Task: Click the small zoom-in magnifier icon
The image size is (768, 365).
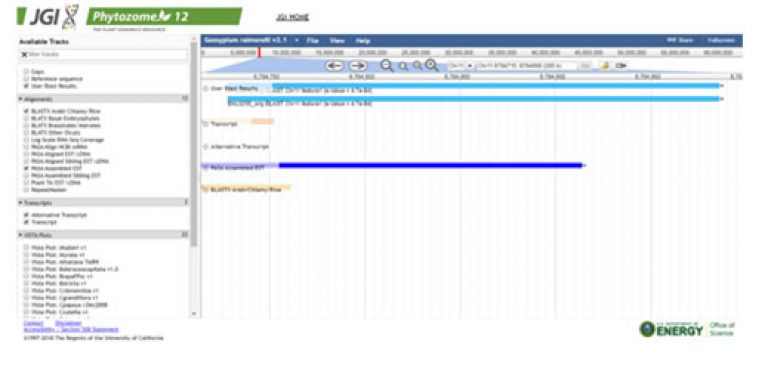Action: [417, 66]
